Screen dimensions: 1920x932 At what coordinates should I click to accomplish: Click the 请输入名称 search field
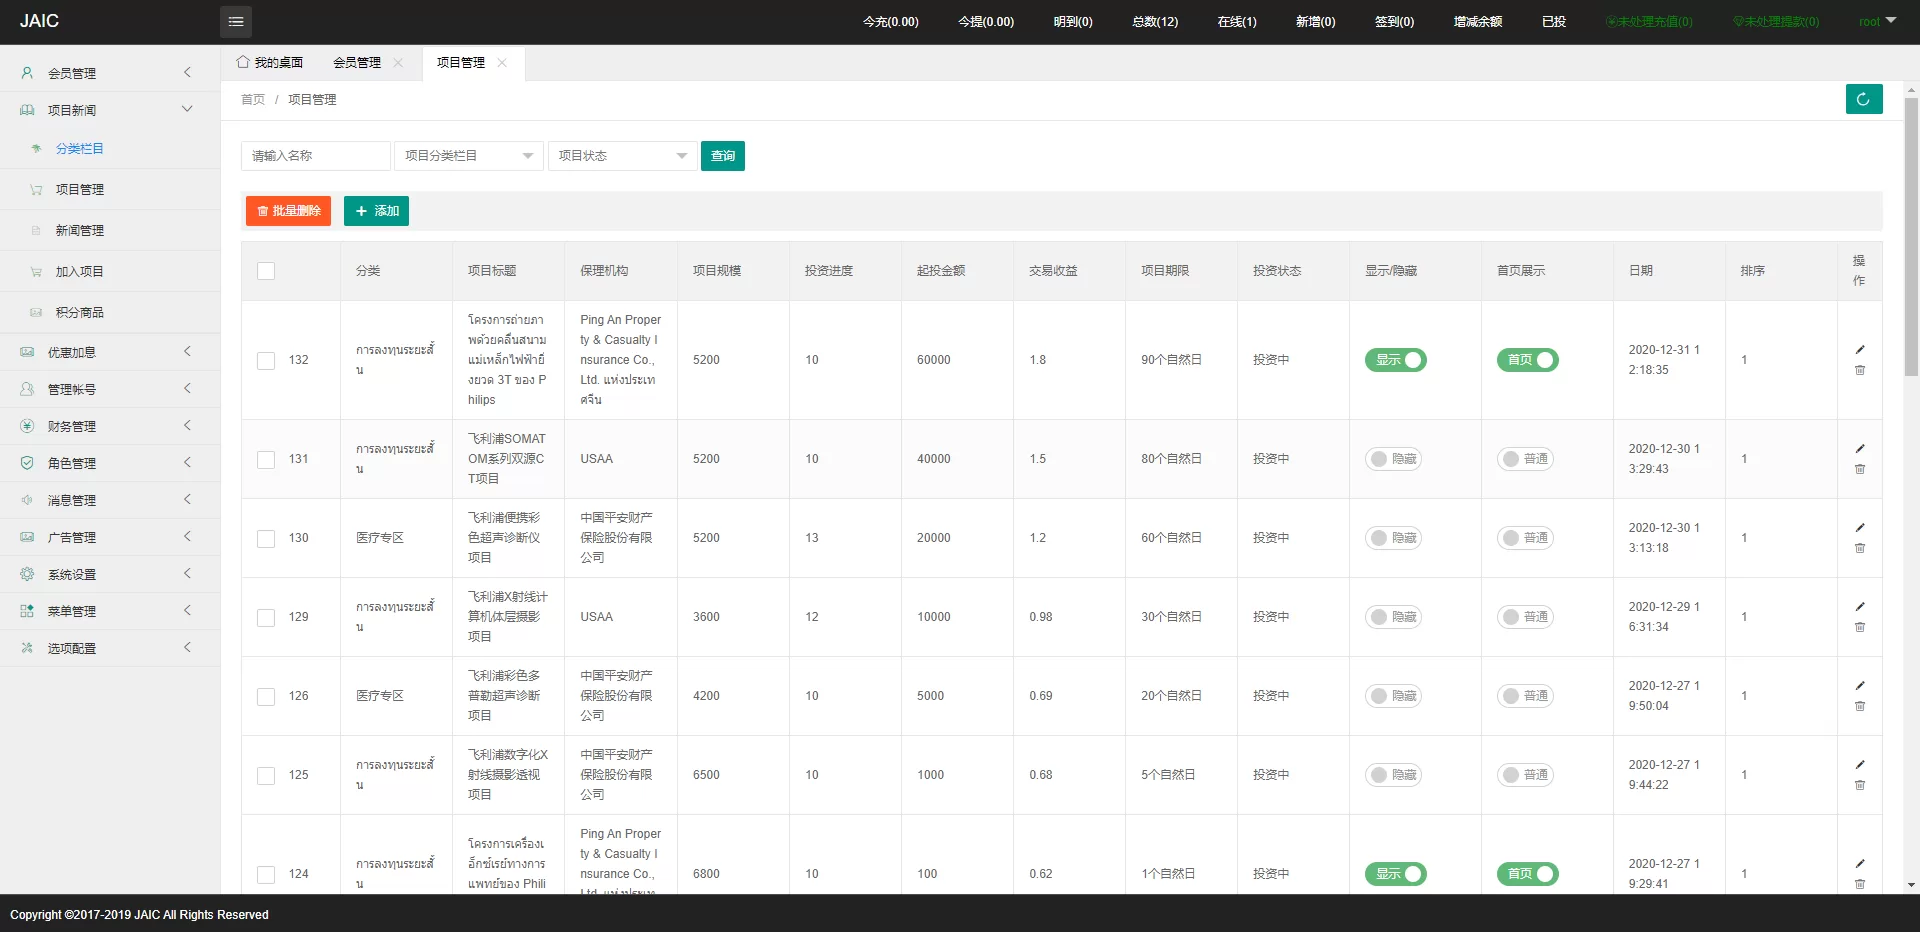pyautogui.click(x=315, y=156)
